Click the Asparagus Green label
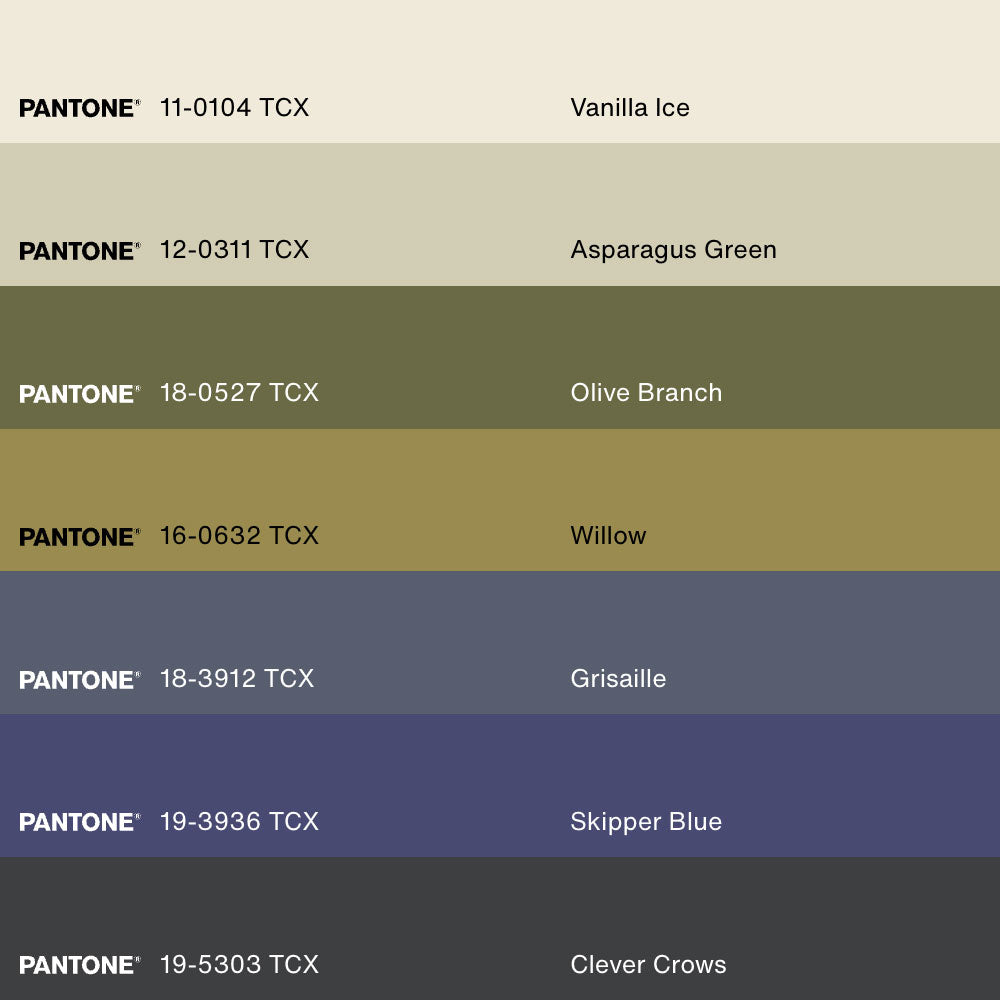The image size is (1000, 1000). [673, 250]
